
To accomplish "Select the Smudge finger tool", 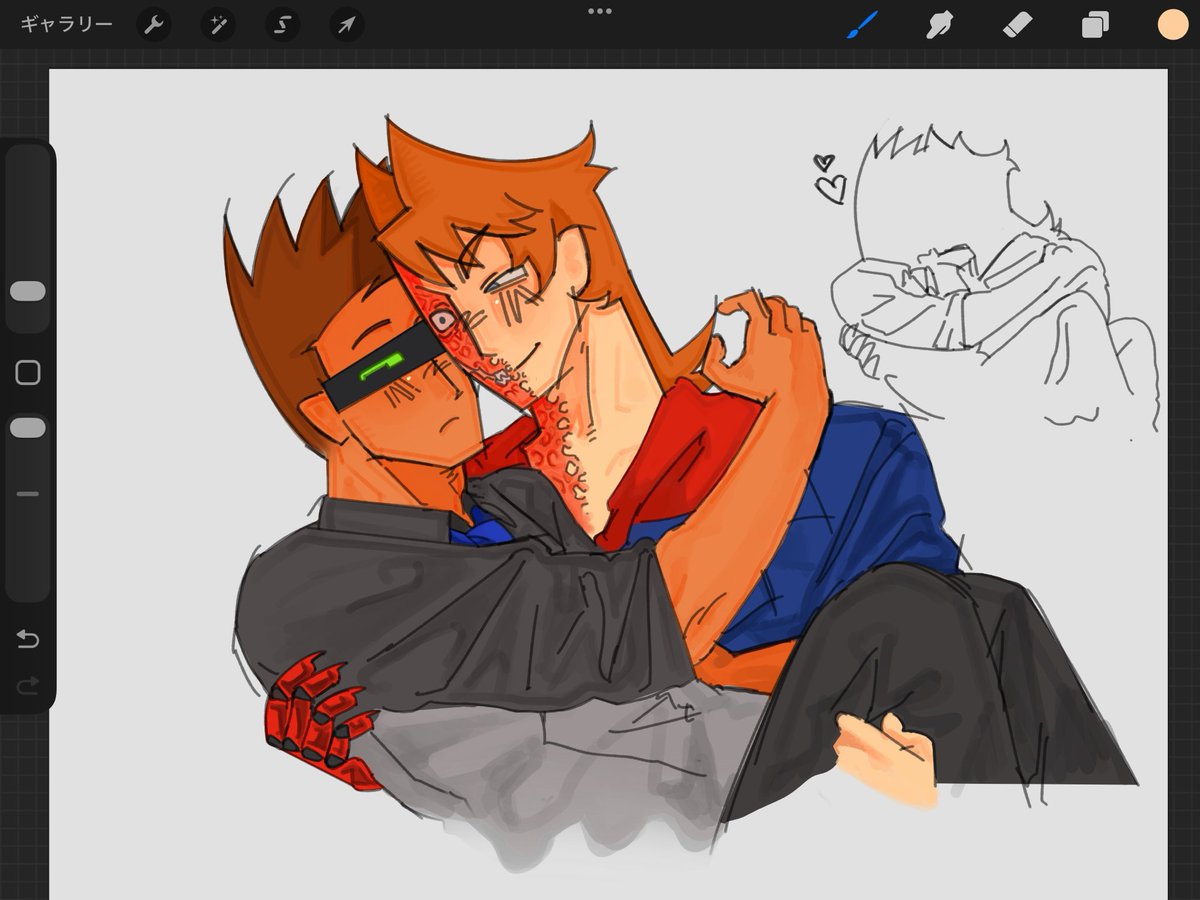I will 939,25.
